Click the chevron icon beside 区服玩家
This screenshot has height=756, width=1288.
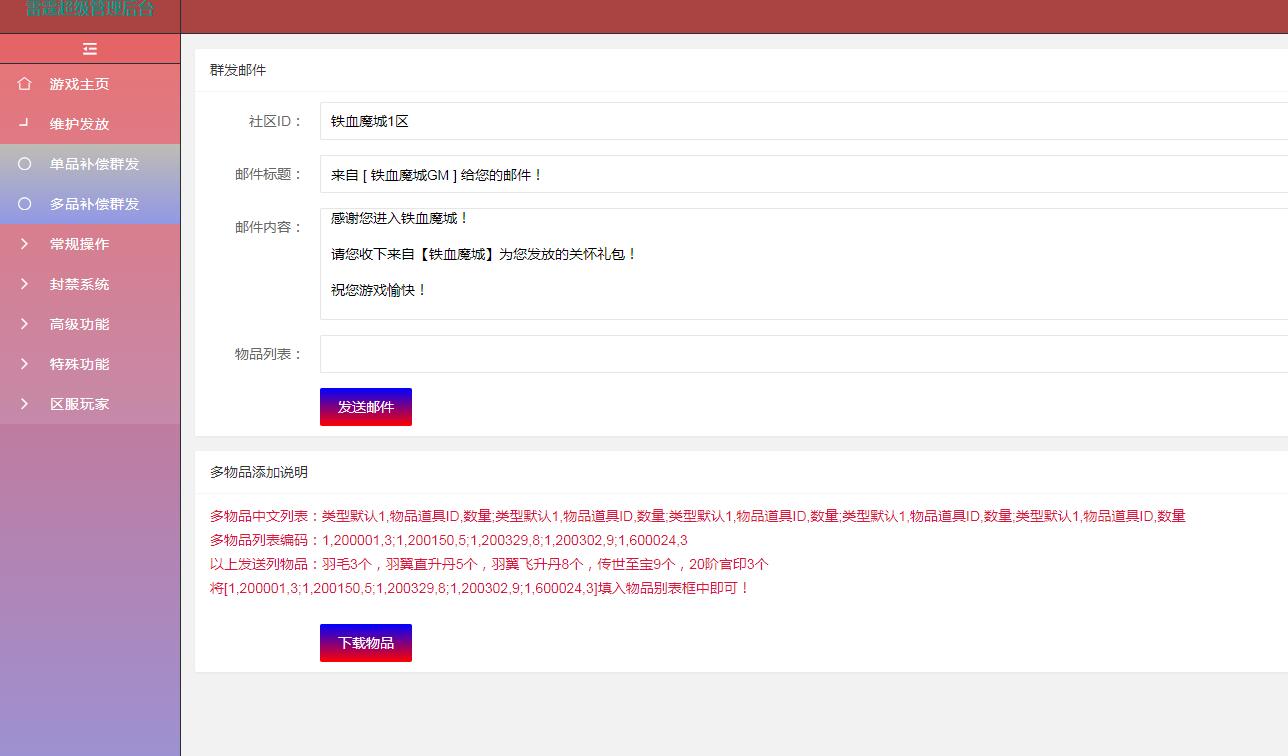click(25, 404)
